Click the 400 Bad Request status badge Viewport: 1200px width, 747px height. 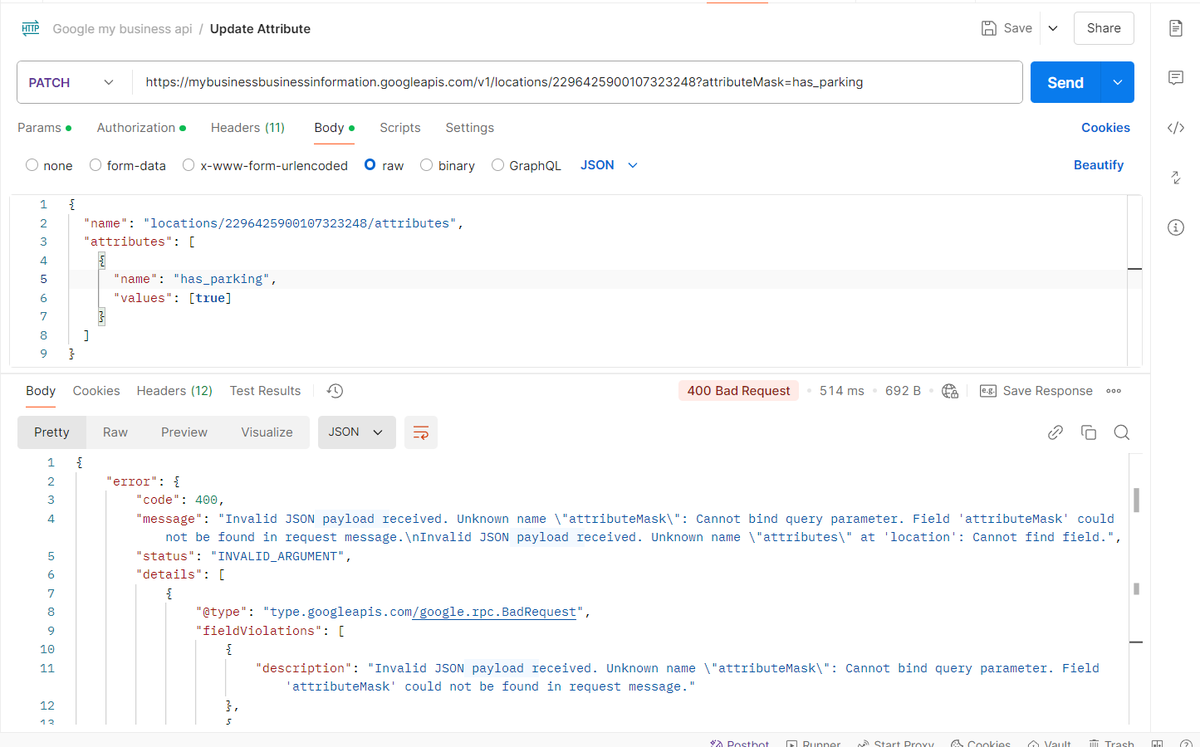click(x=739, y=391)
